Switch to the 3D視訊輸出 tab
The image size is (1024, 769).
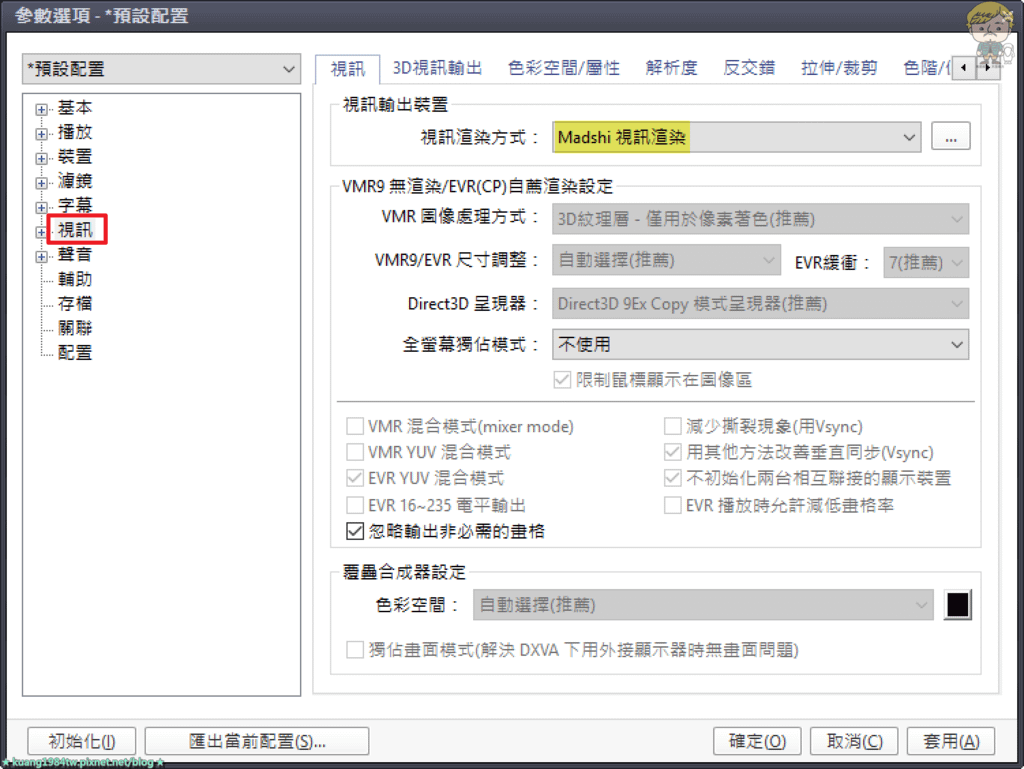(437, 68)
